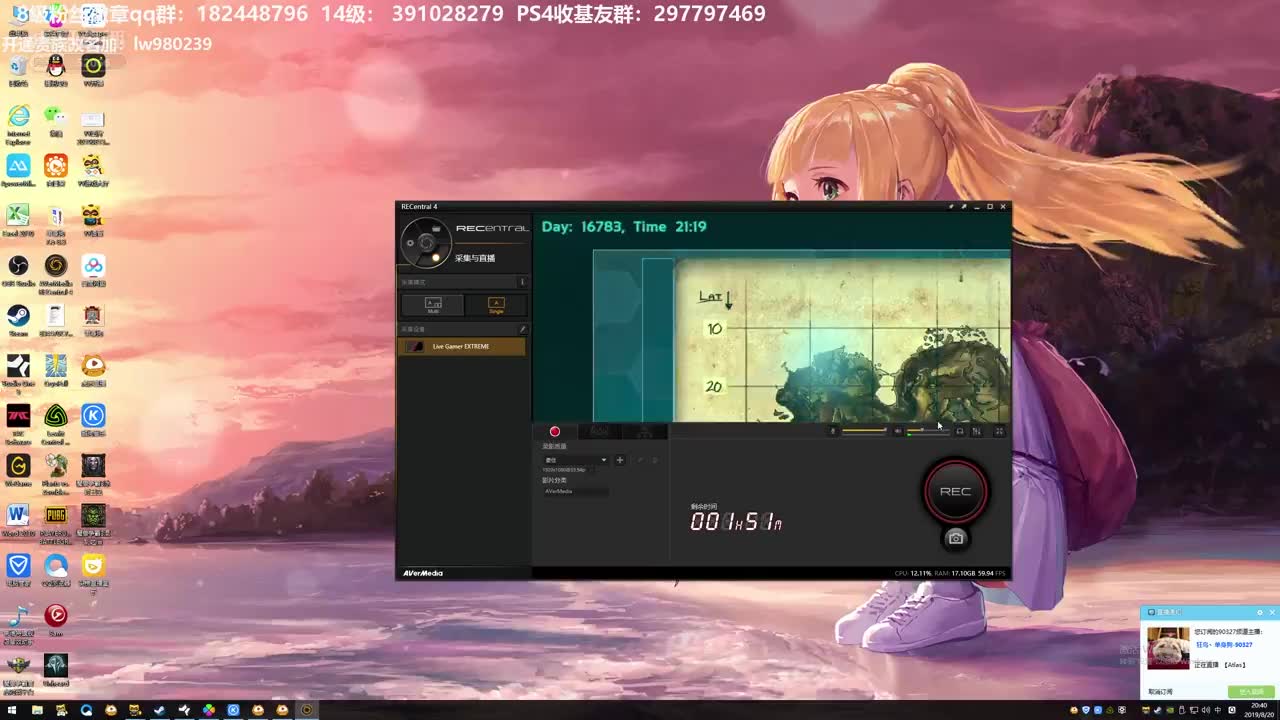The width and height of the screenshot is (1280, 720).
Task: Select Single capture mode
Action: (496, 305)
